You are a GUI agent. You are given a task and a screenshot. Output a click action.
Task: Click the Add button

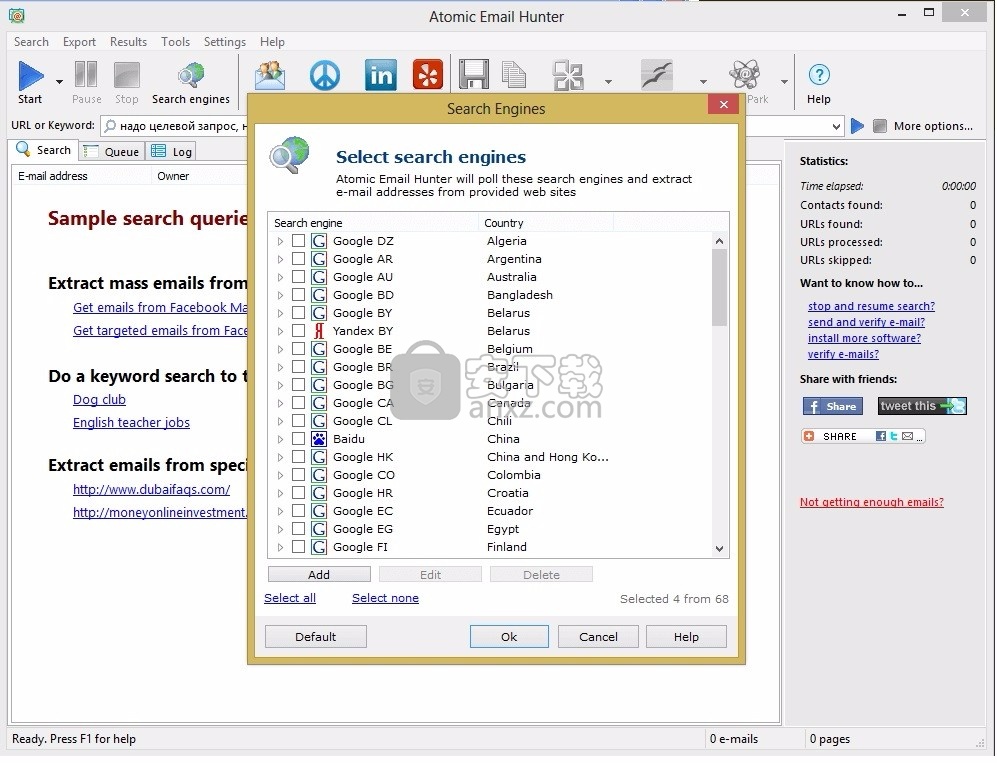click(x=319, y=574)
